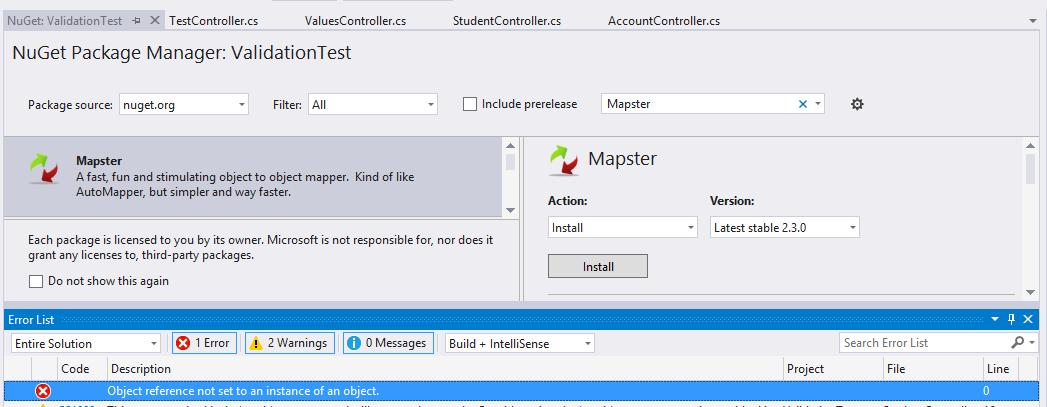Screen dimensions: 1047x407
Task: Click the Mapster package description text
Action: (245, 185)
